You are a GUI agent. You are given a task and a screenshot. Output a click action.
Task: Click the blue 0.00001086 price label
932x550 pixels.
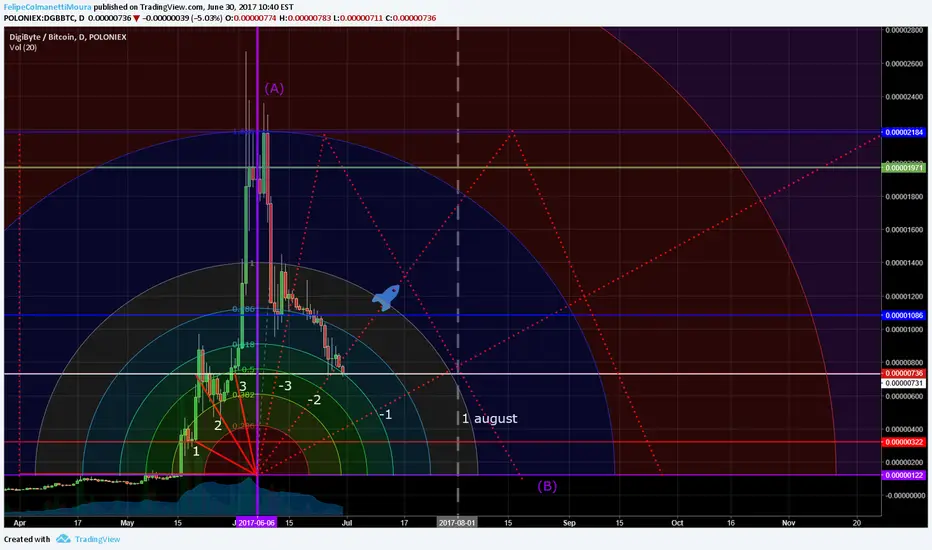pos(904,315)
